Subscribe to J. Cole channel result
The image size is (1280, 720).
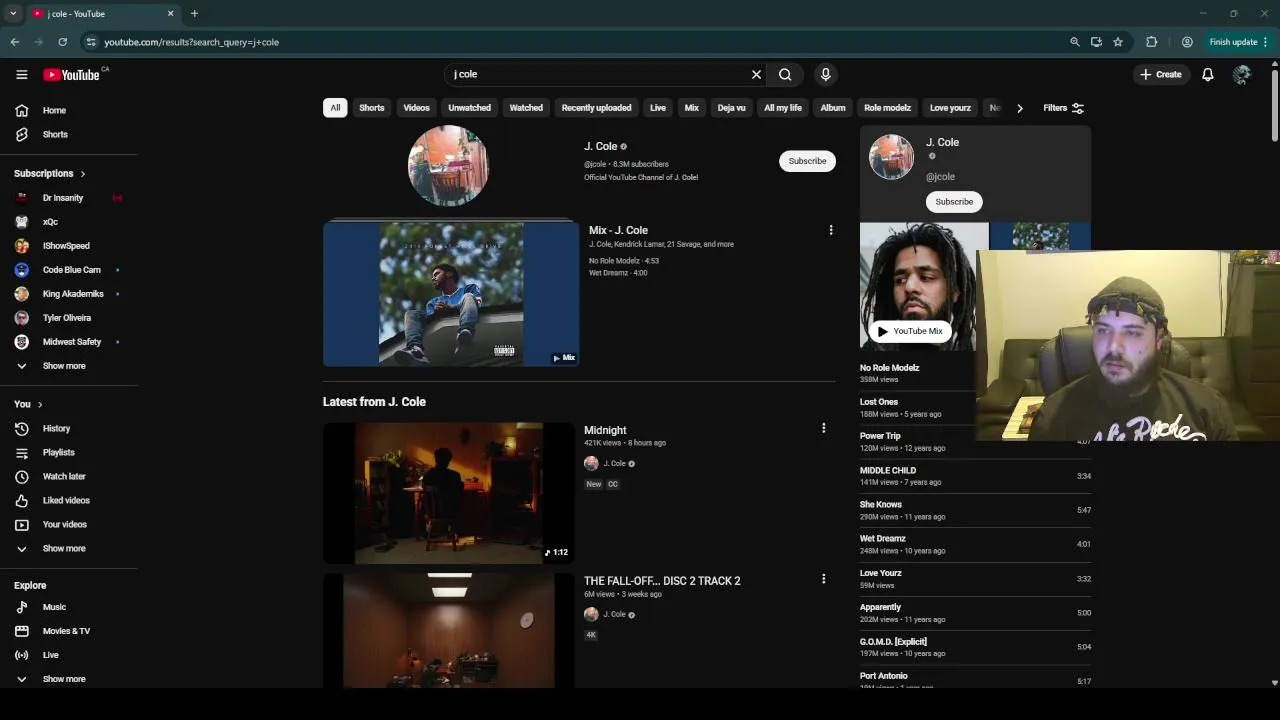tap(807, 161)
